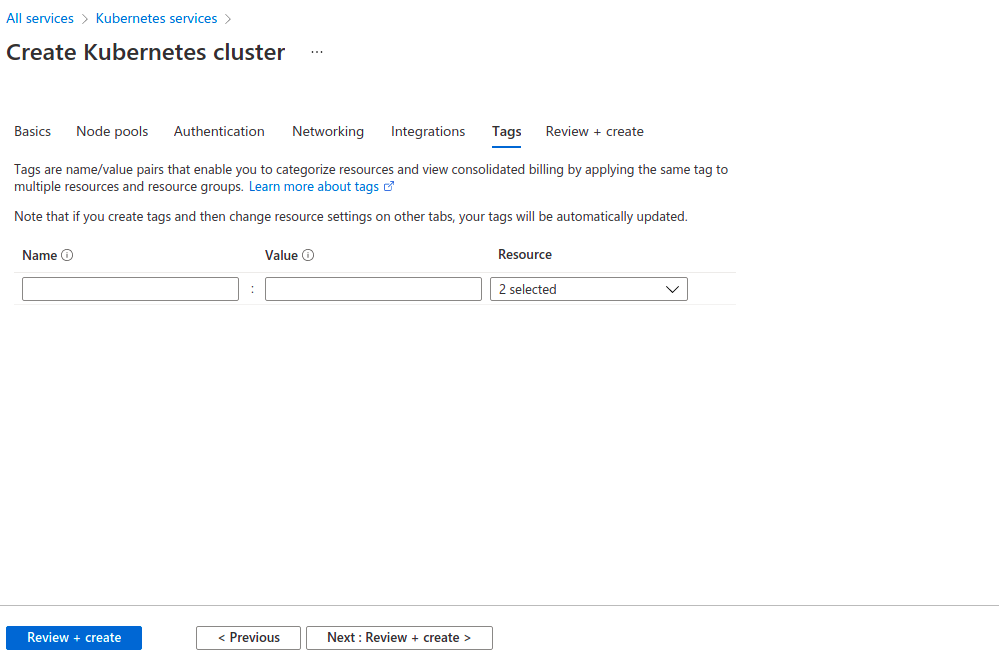The height and width of the screenshot is (655, 999).
Task: Click the blue Review + create button
Action: point(74,638)
